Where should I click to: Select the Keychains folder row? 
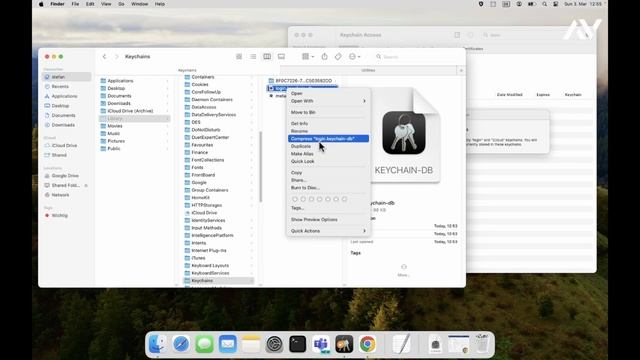pyautogui.click(x=219, y=281)
